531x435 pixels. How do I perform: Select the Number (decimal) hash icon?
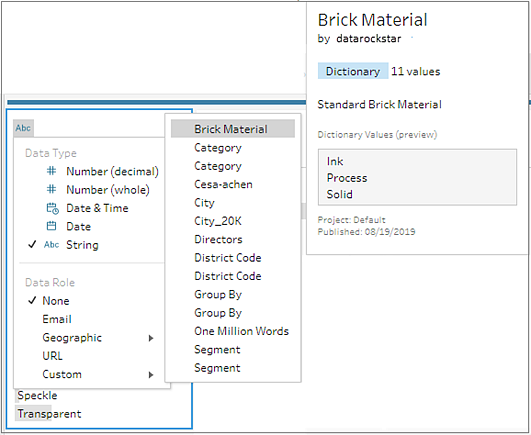[x=51, y=171]
